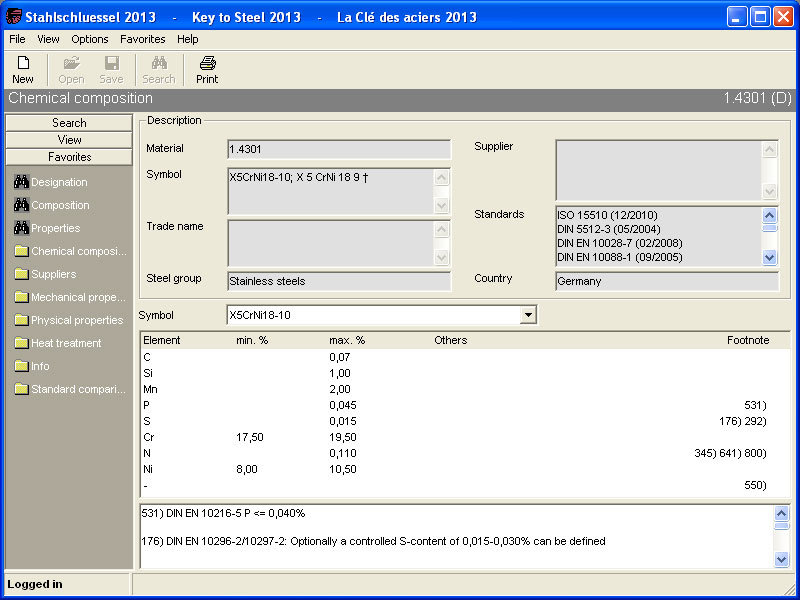
Task: Click the View sidebar button
Action: (69, 140)
